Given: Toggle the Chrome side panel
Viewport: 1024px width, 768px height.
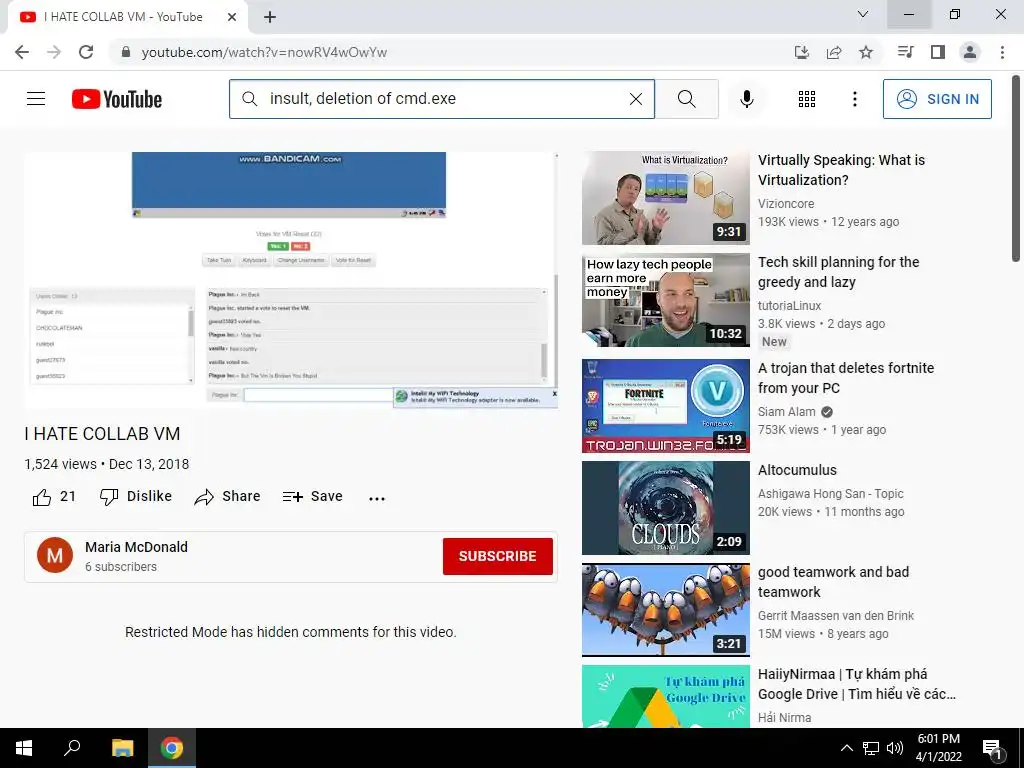Looking at the screenshot, I should point(938,52).
